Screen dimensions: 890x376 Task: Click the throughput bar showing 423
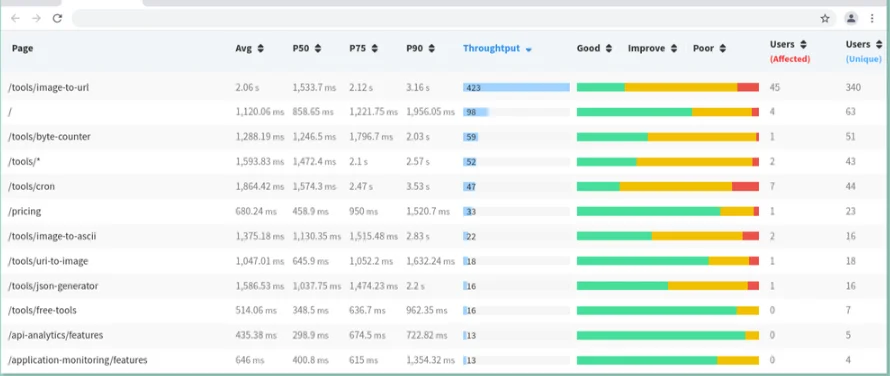coord(516,87)
